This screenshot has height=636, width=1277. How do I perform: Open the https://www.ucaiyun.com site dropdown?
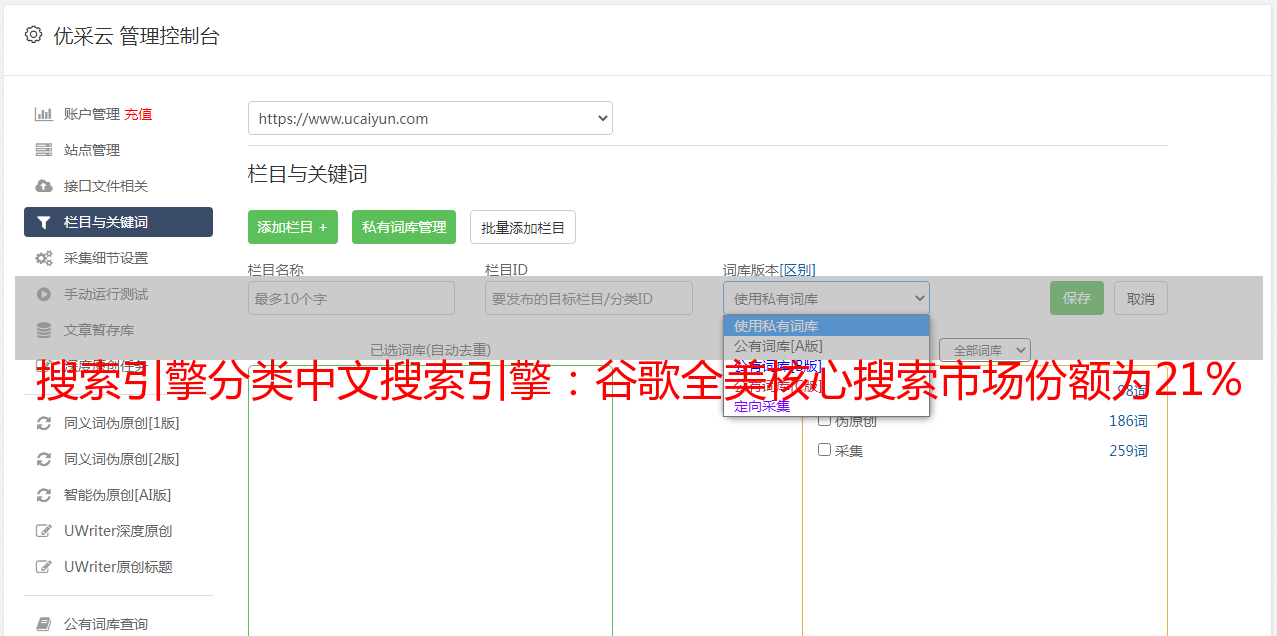tap(430, 118)
